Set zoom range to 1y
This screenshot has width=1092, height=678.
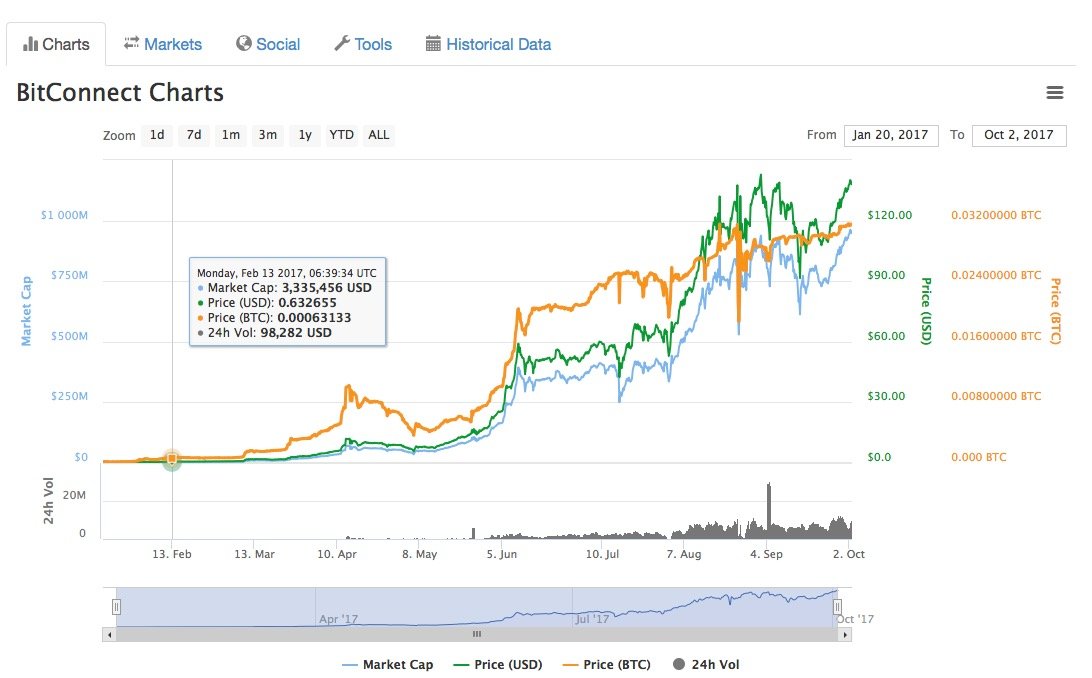(x=304, y=135)
